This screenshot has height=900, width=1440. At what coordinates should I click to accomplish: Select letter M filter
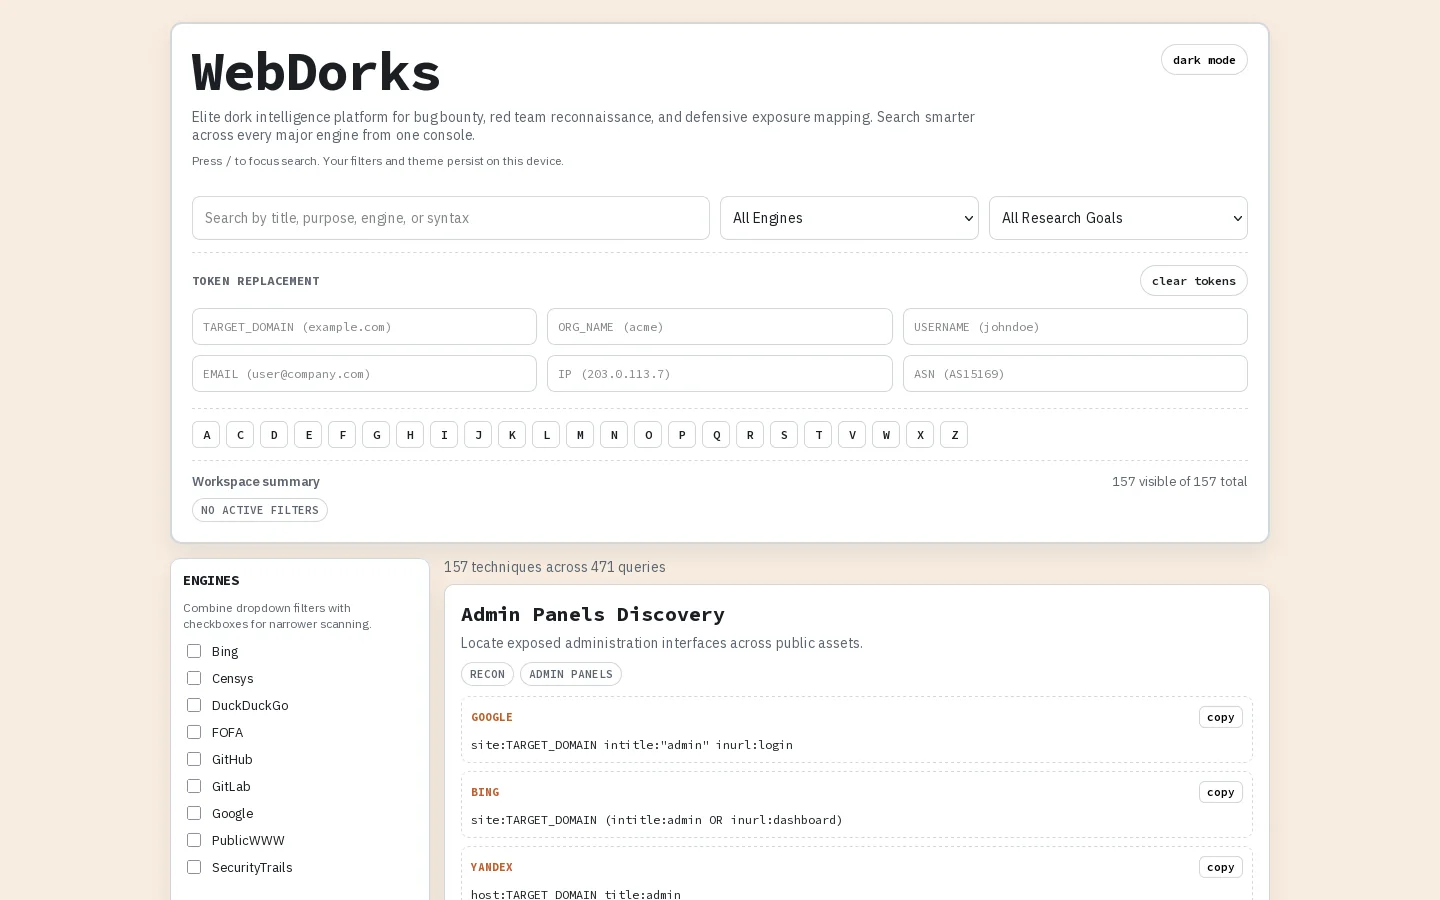click(x=580, y=435)
